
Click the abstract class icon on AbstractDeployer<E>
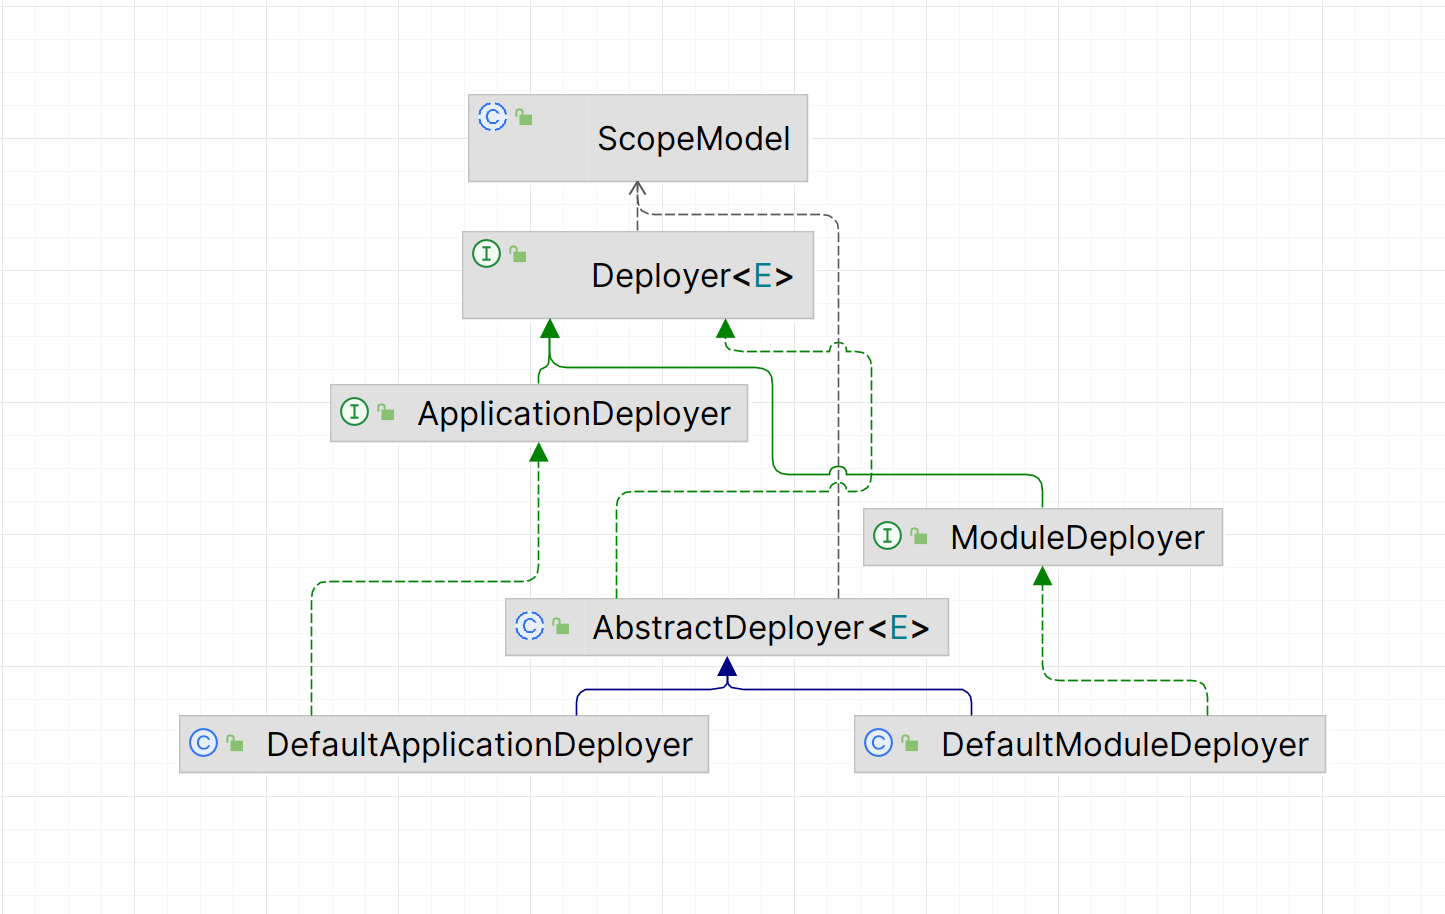click(530, 626)
